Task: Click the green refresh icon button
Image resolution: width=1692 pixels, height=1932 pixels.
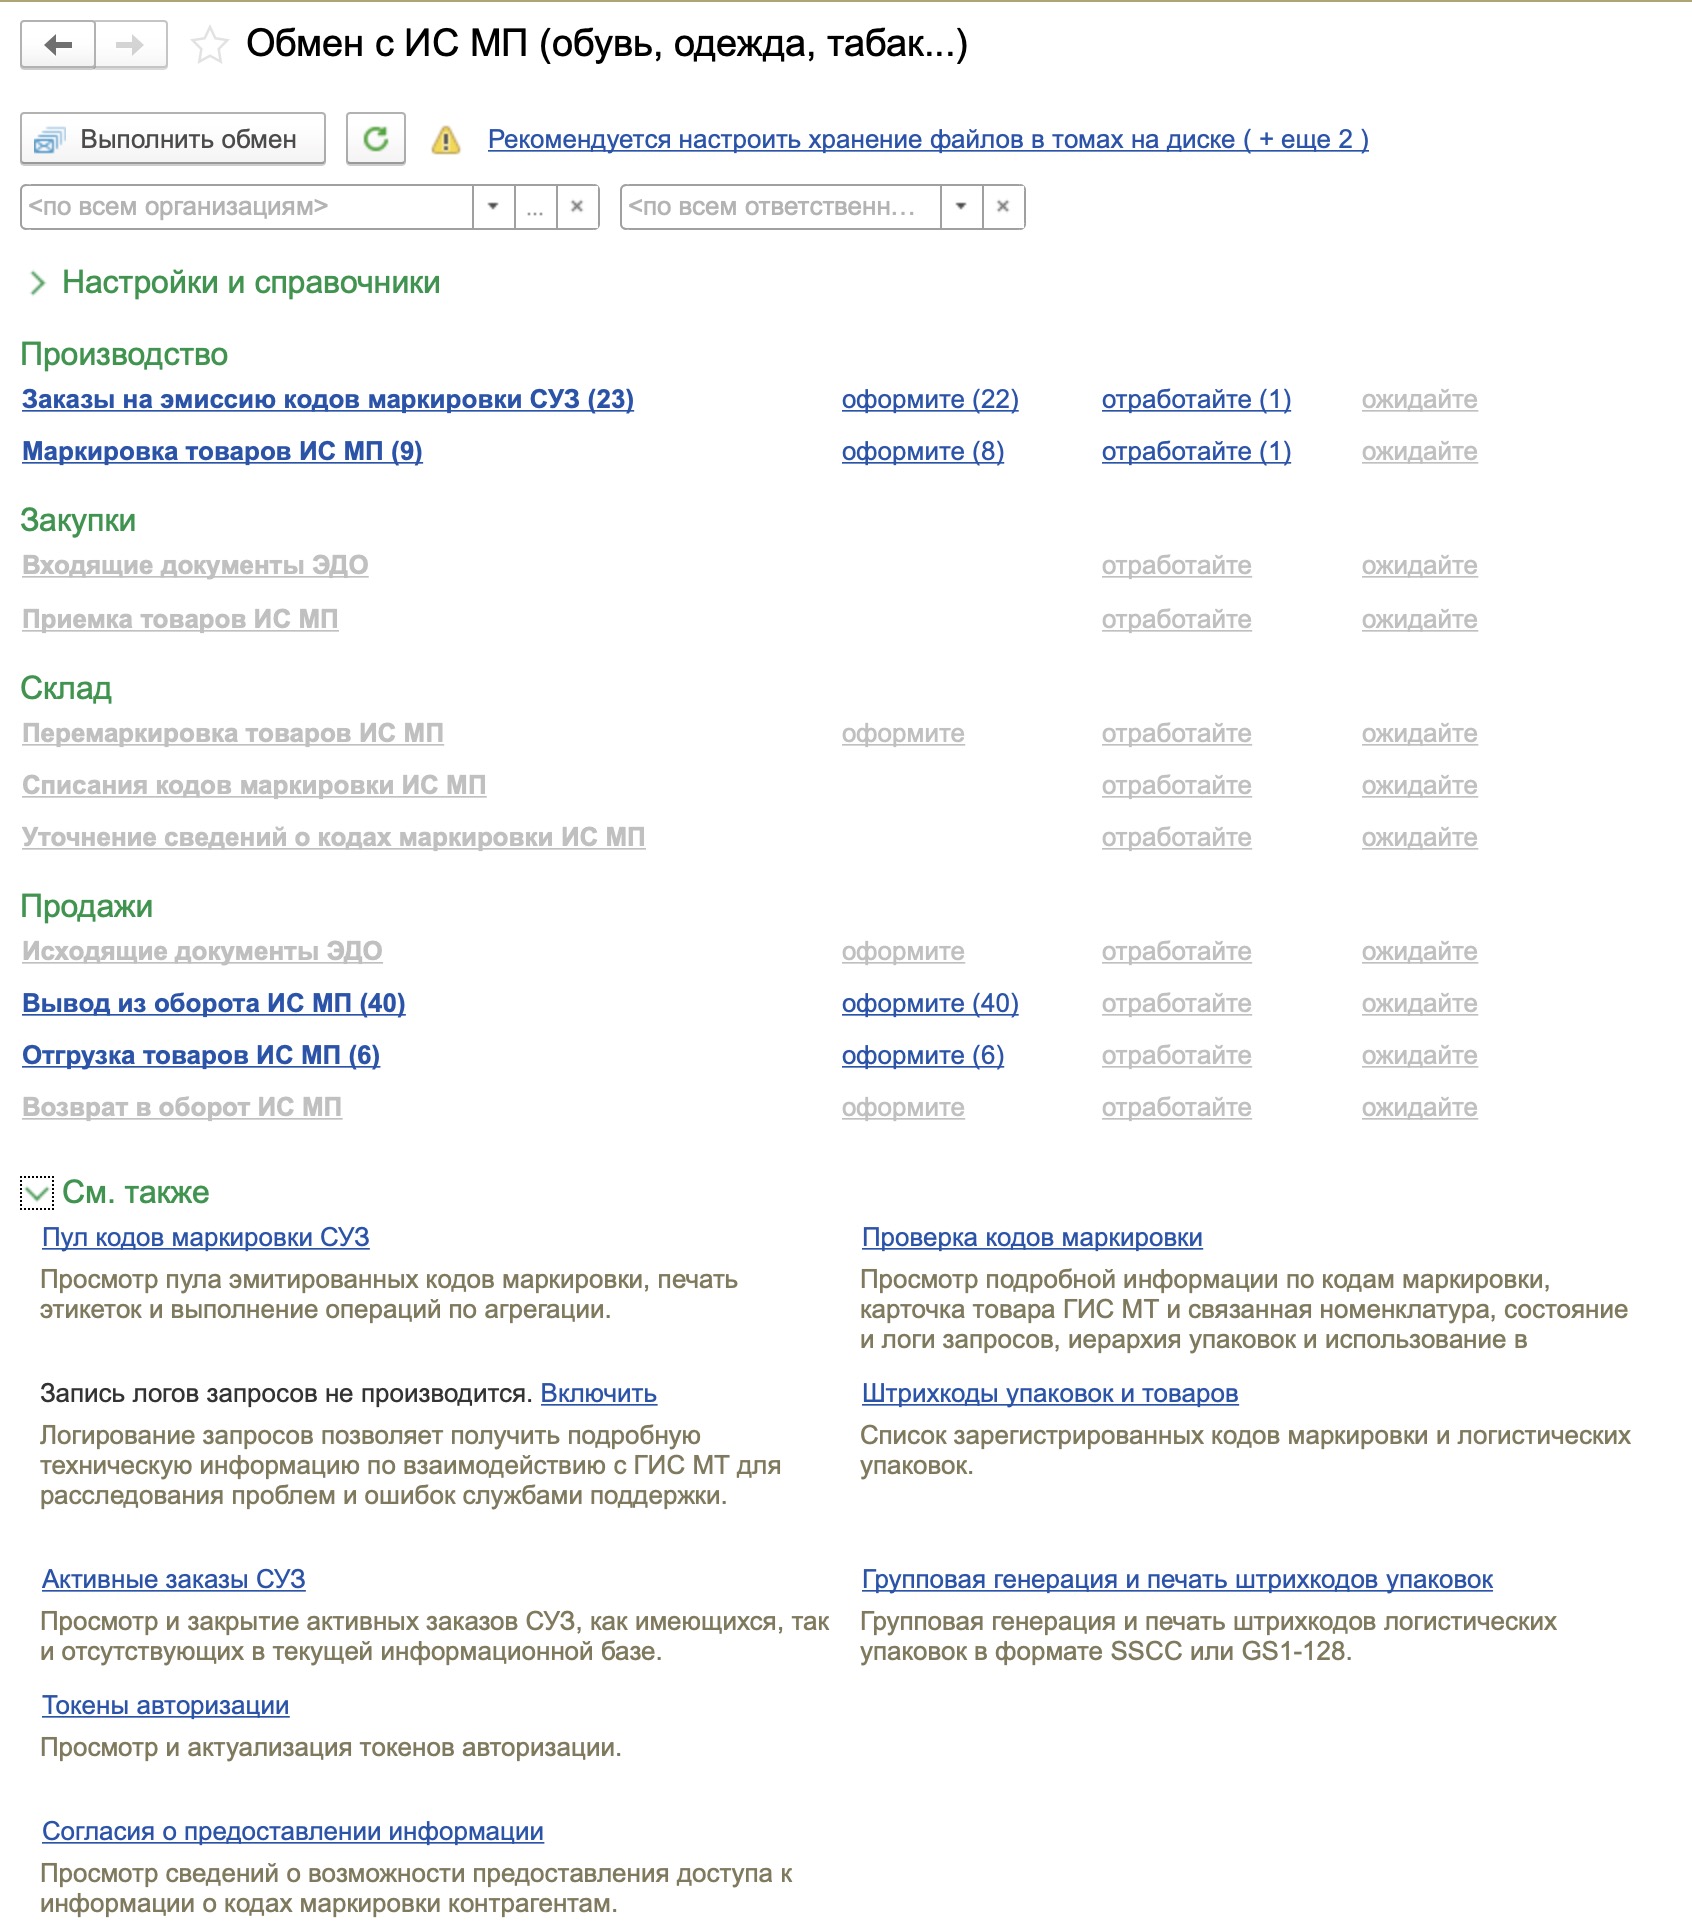Action: [x=376, y=139]
